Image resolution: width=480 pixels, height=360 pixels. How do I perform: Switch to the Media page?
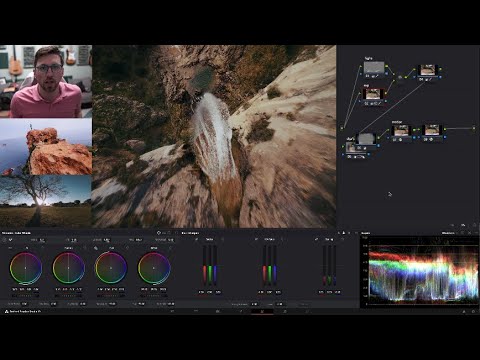click(172, 311)
